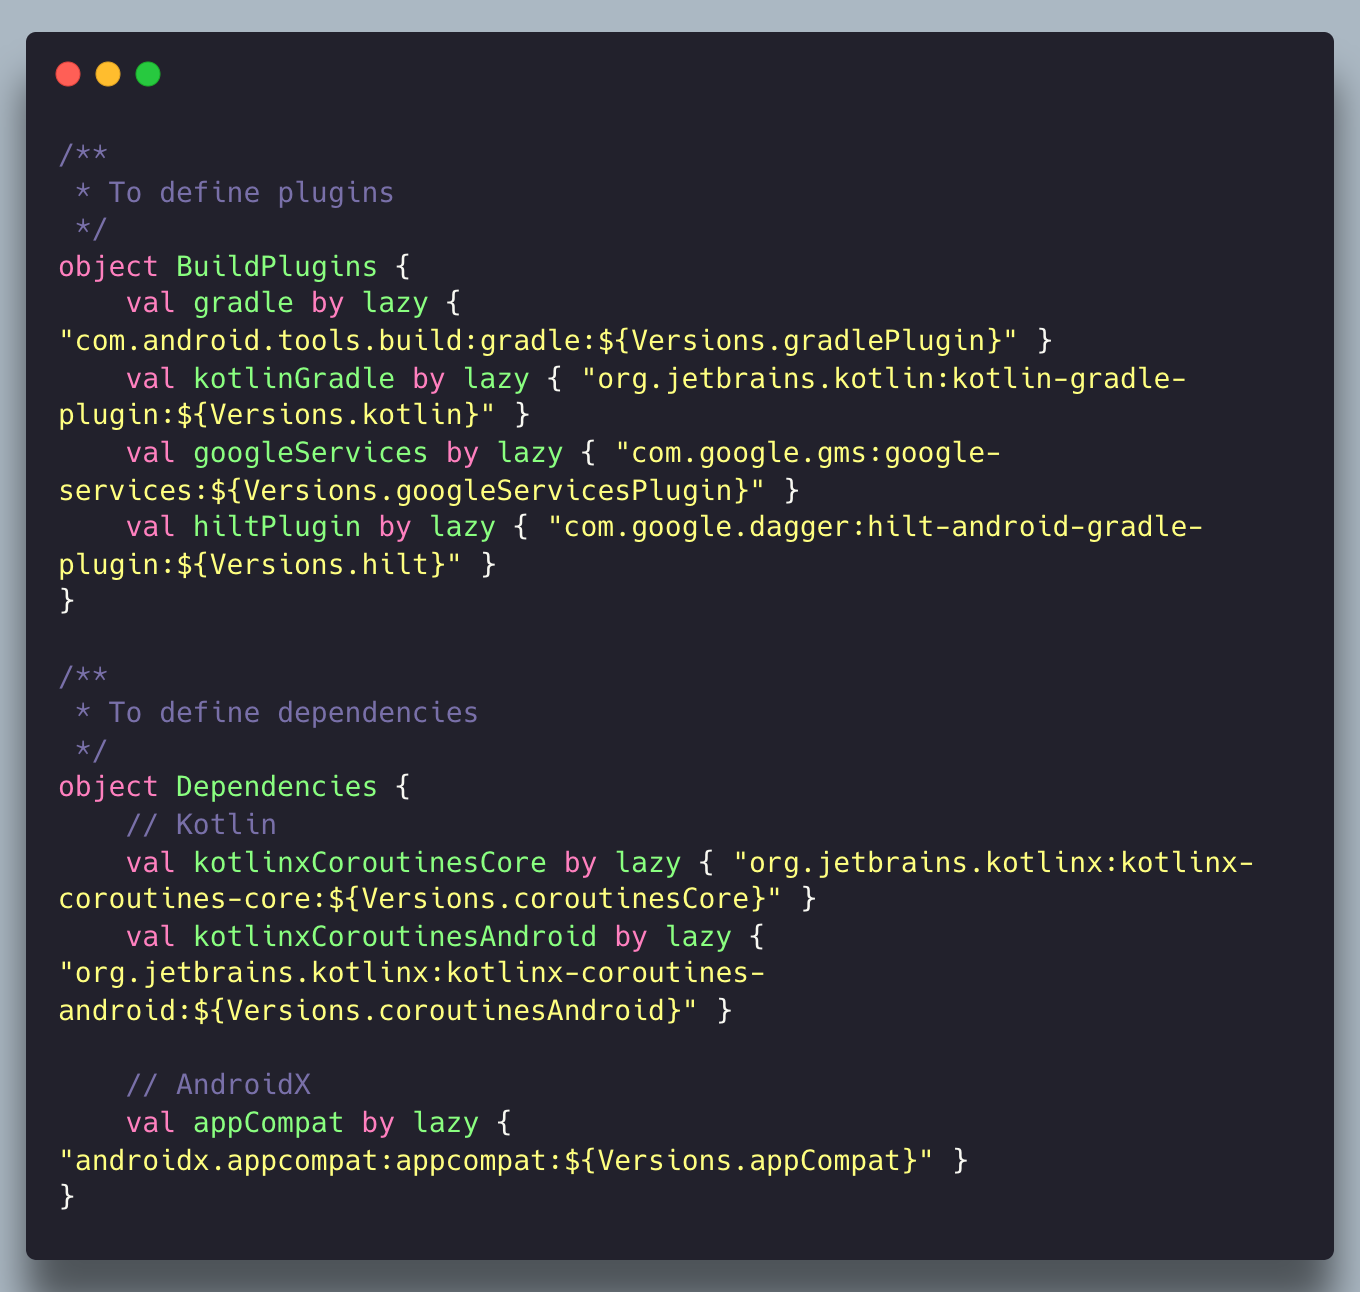Click the comment 'To define plugins'

pos(251,192)
